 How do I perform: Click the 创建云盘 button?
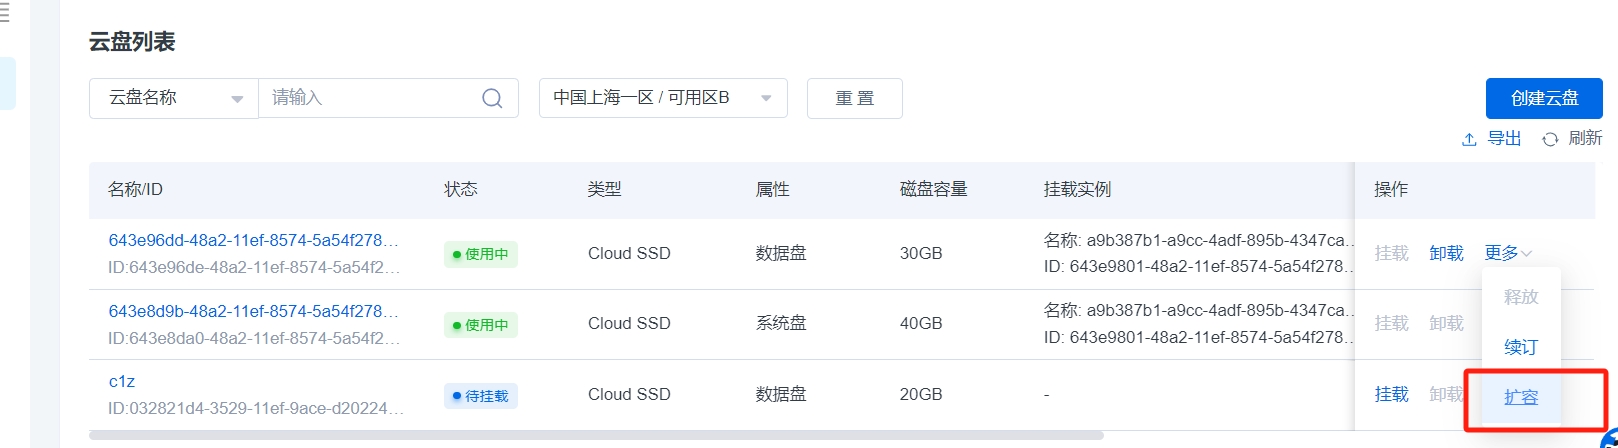pos(1543,98)
